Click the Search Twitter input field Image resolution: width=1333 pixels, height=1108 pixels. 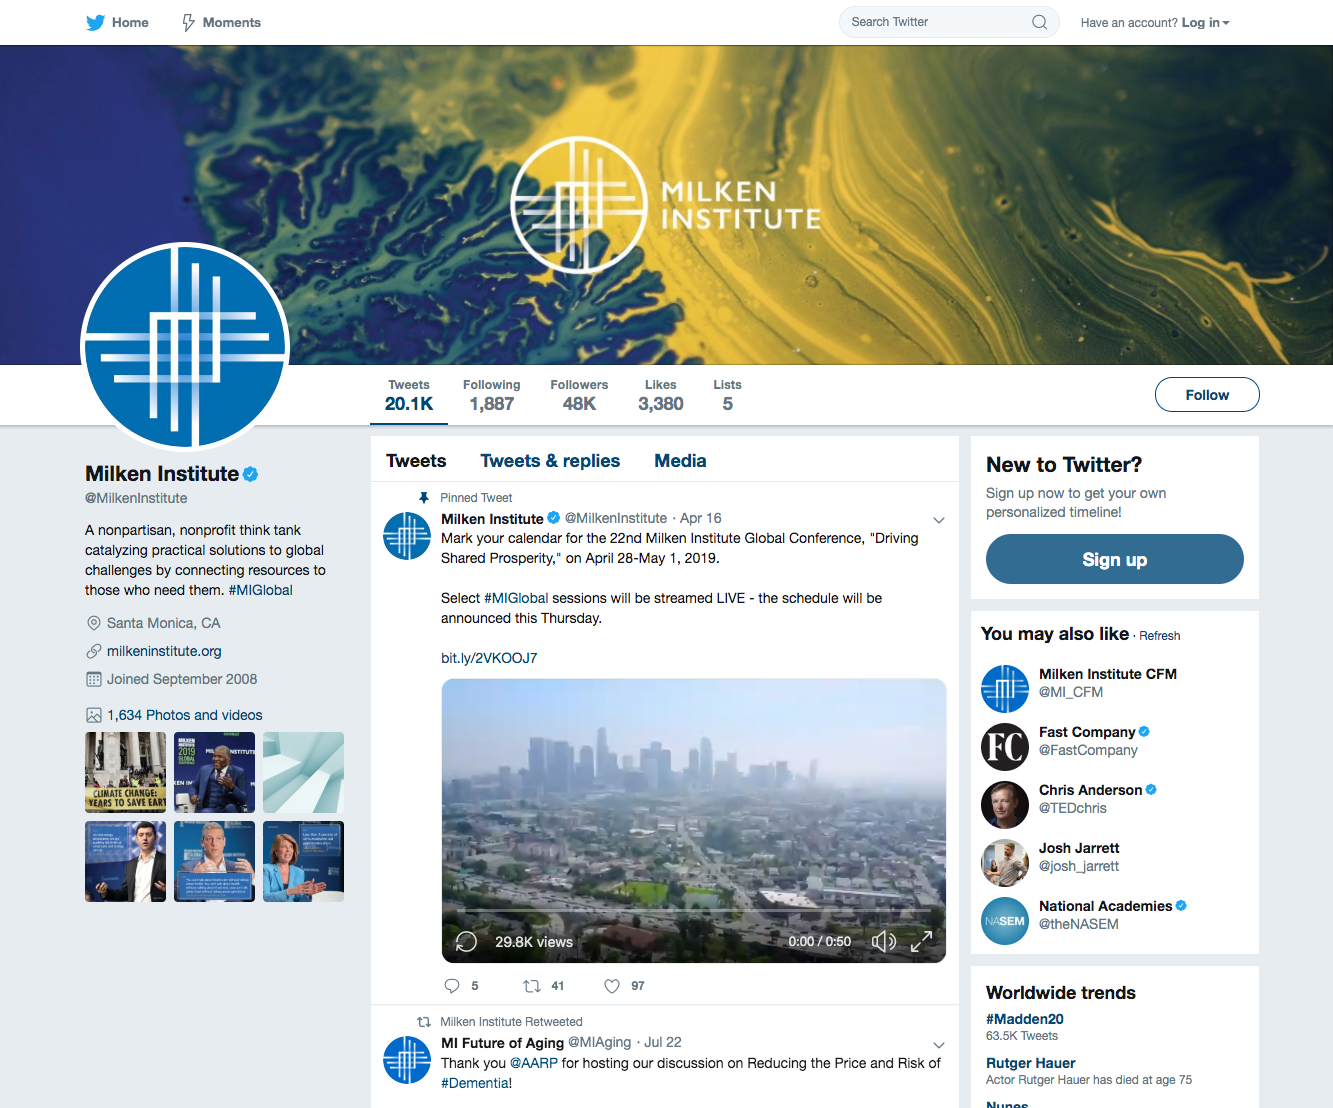tap(936, 22)
